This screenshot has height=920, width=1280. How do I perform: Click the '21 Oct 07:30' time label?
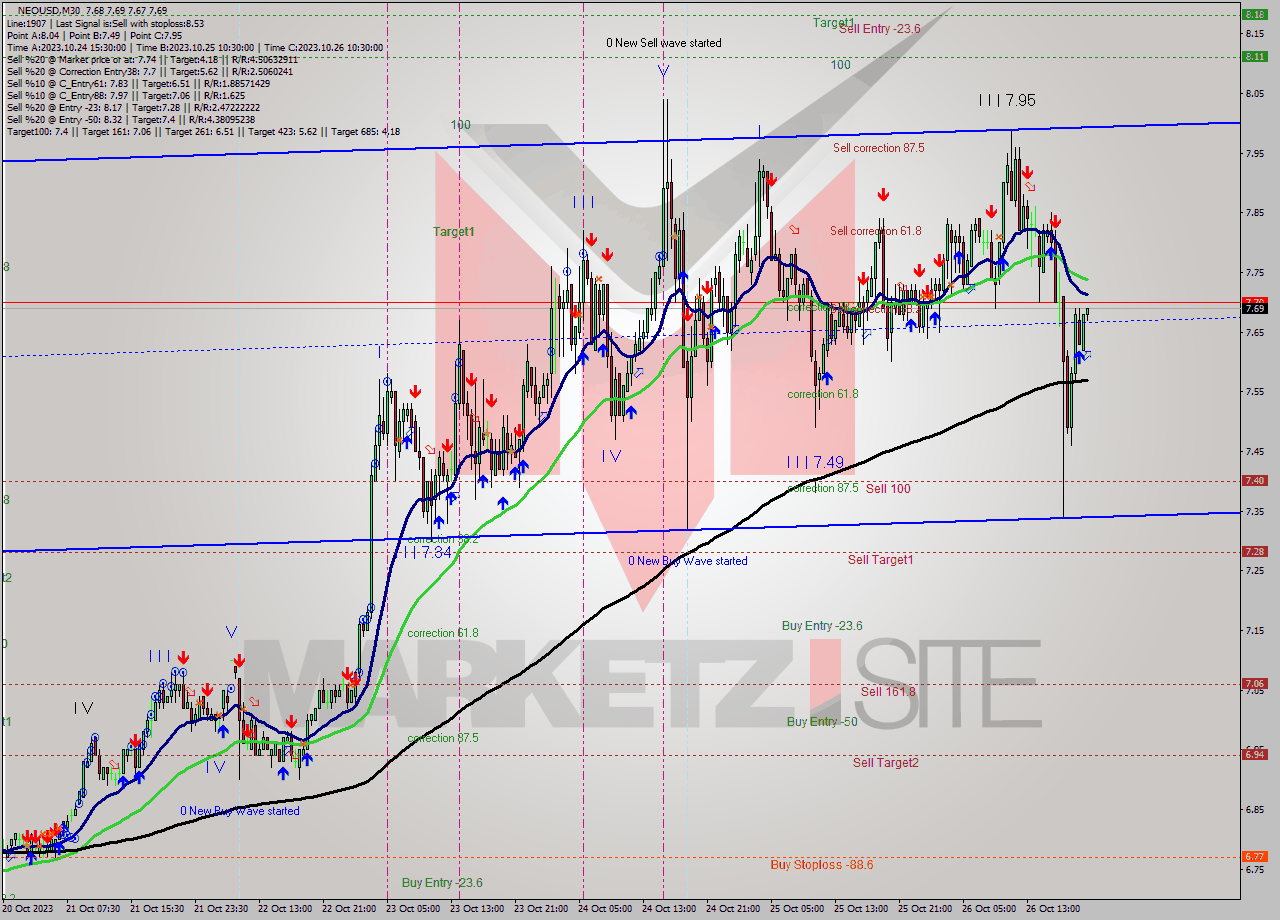[93, 909]
